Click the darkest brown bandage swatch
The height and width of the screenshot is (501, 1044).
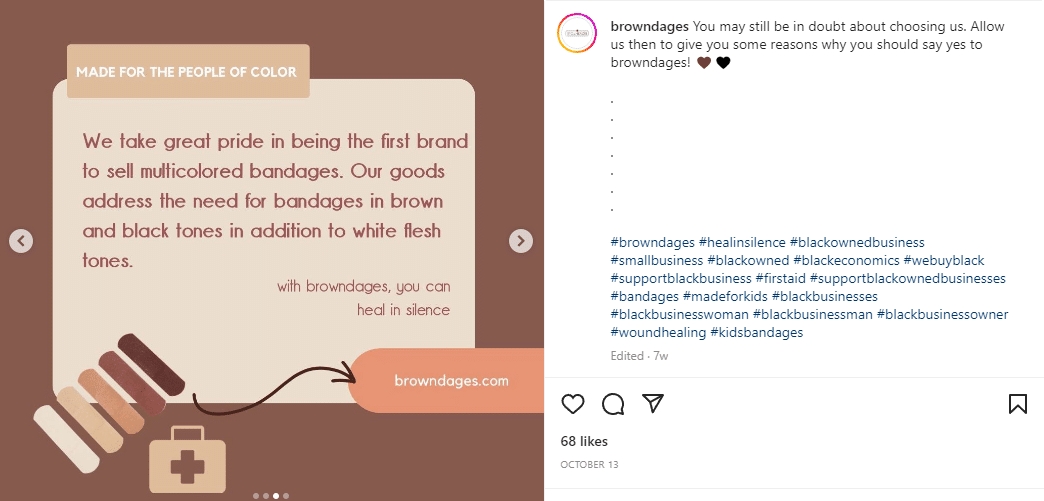click(151, 364)
